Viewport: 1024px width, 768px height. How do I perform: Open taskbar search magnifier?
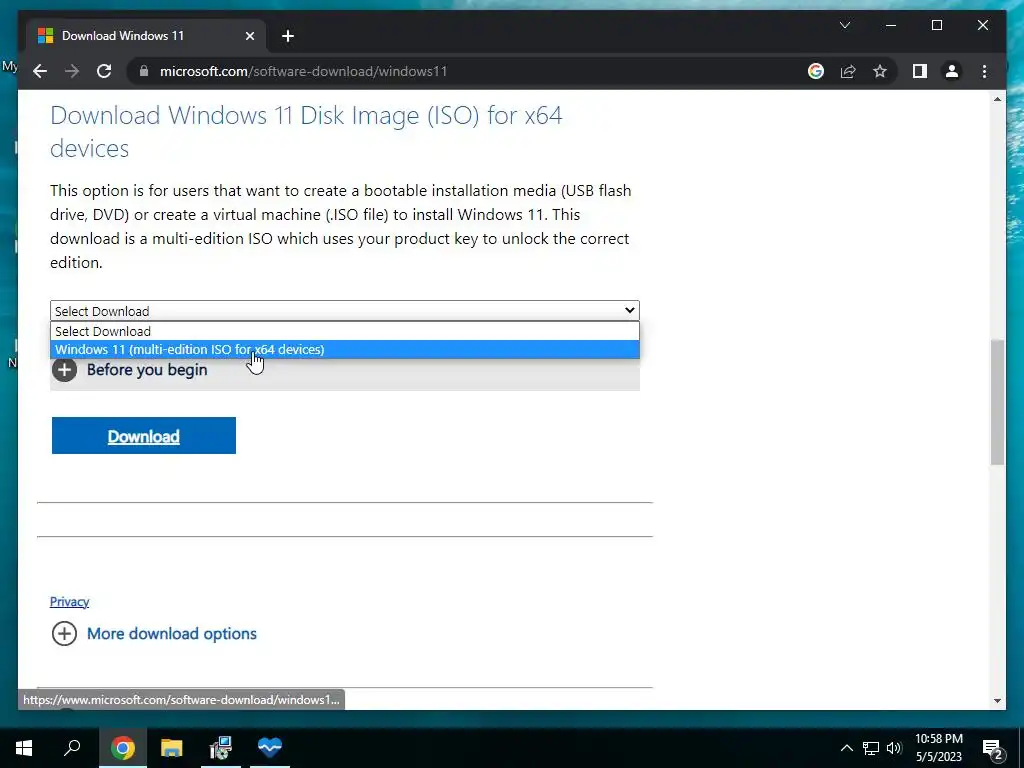(x=72, y=748)
